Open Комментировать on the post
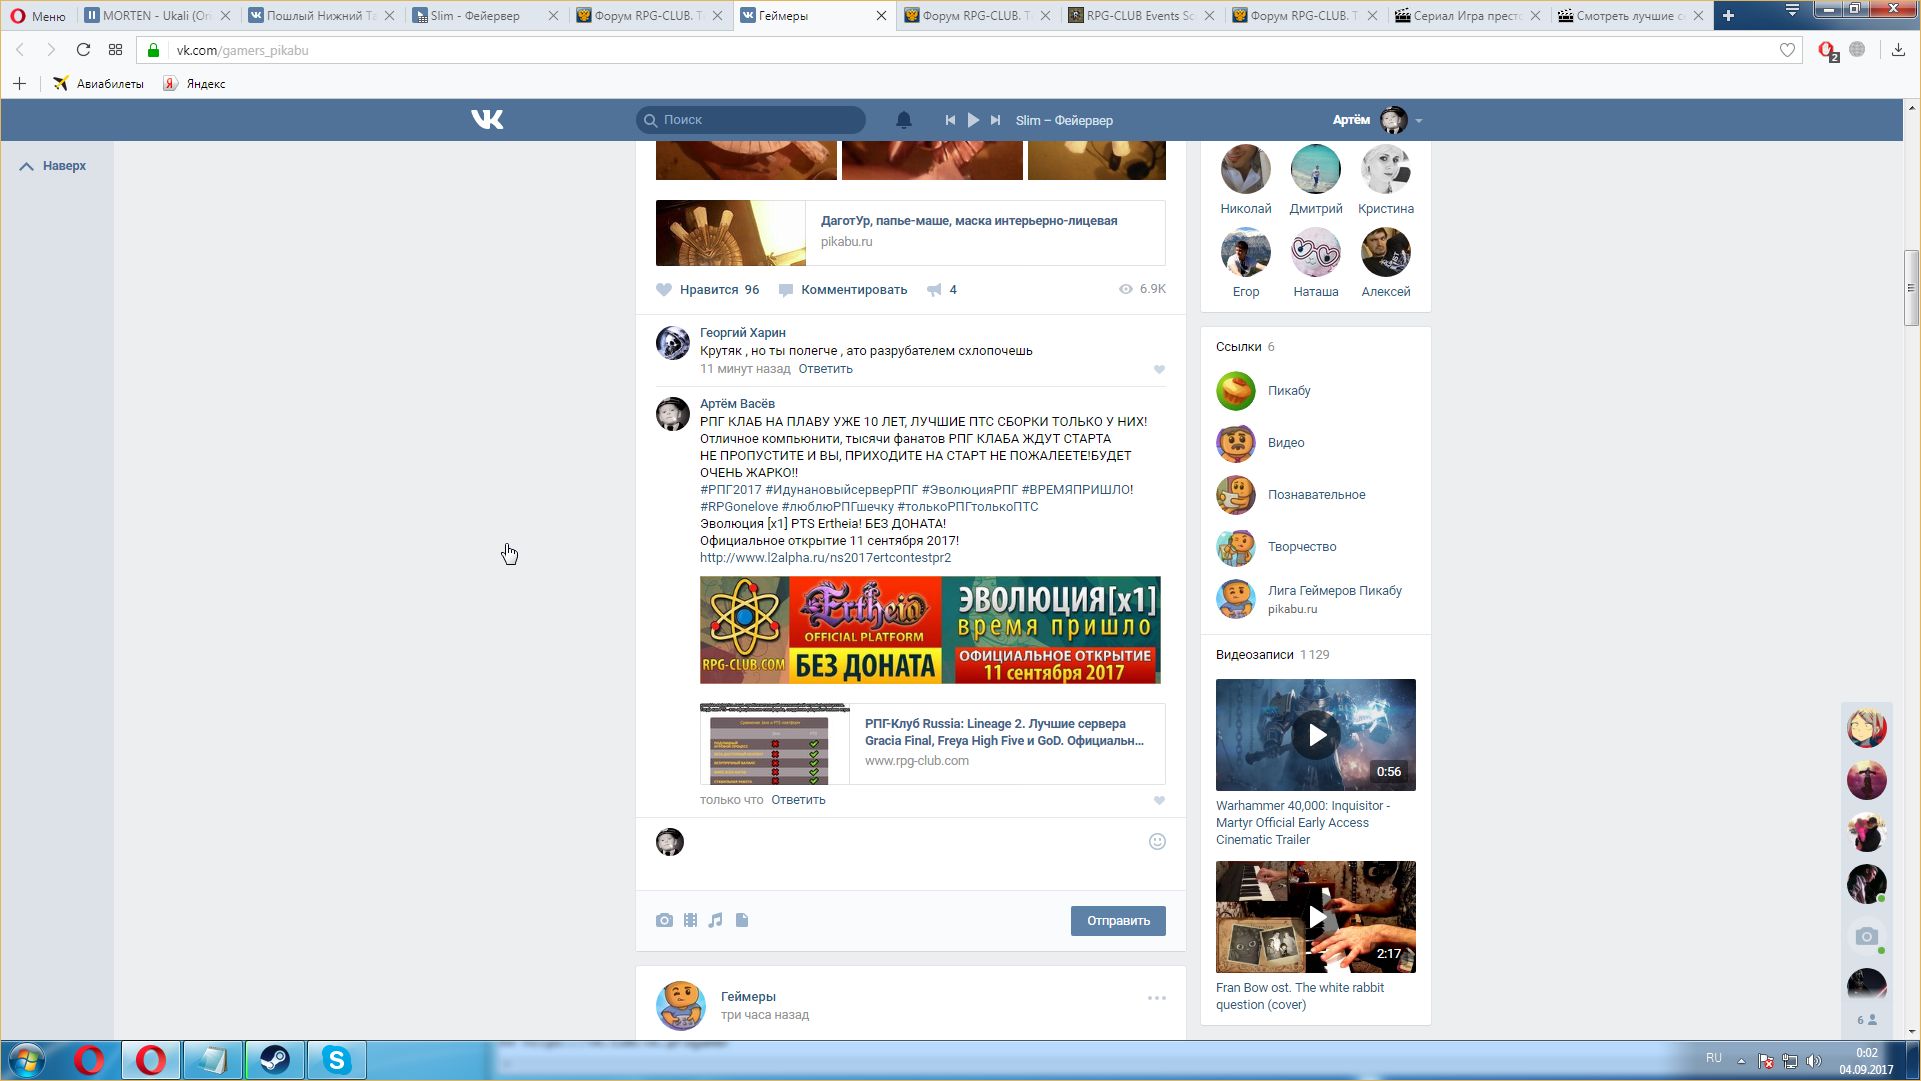Screen dimensions: 1921x1081 pos(843,290)
